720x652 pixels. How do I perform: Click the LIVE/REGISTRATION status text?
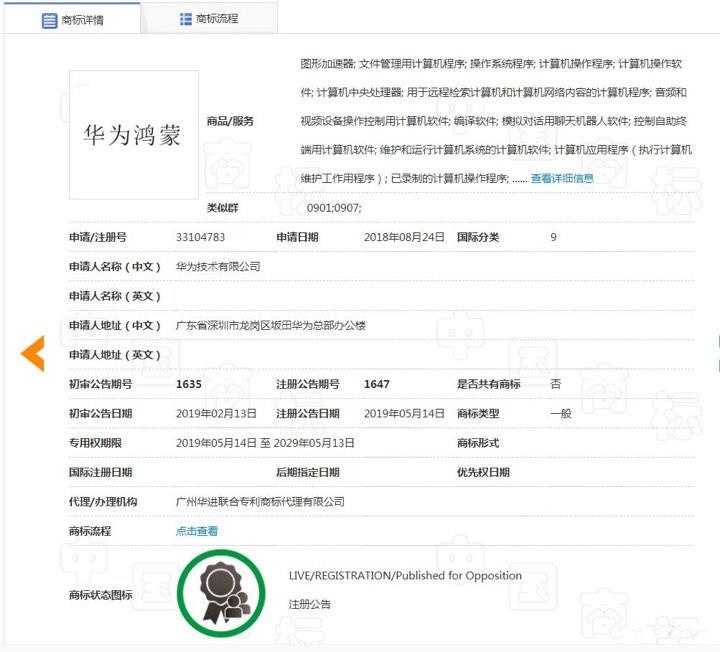coord(405,575)
